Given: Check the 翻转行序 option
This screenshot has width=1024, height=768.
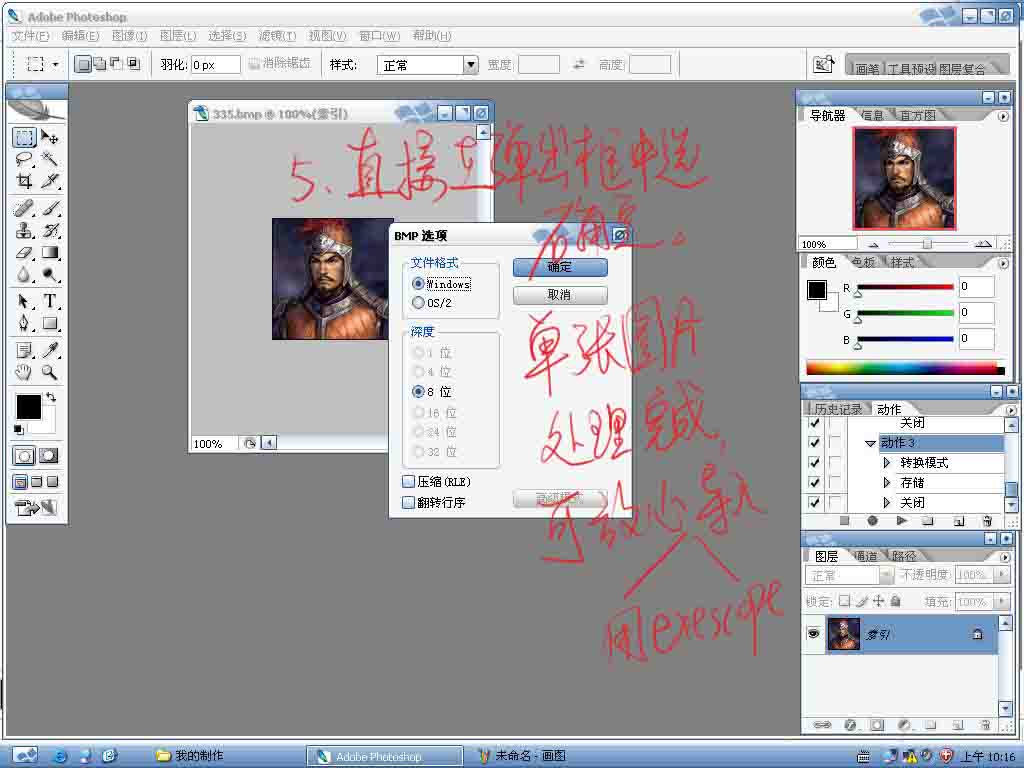Looking at the screenshot, I should pyautogui.click(x=408, y=503).
